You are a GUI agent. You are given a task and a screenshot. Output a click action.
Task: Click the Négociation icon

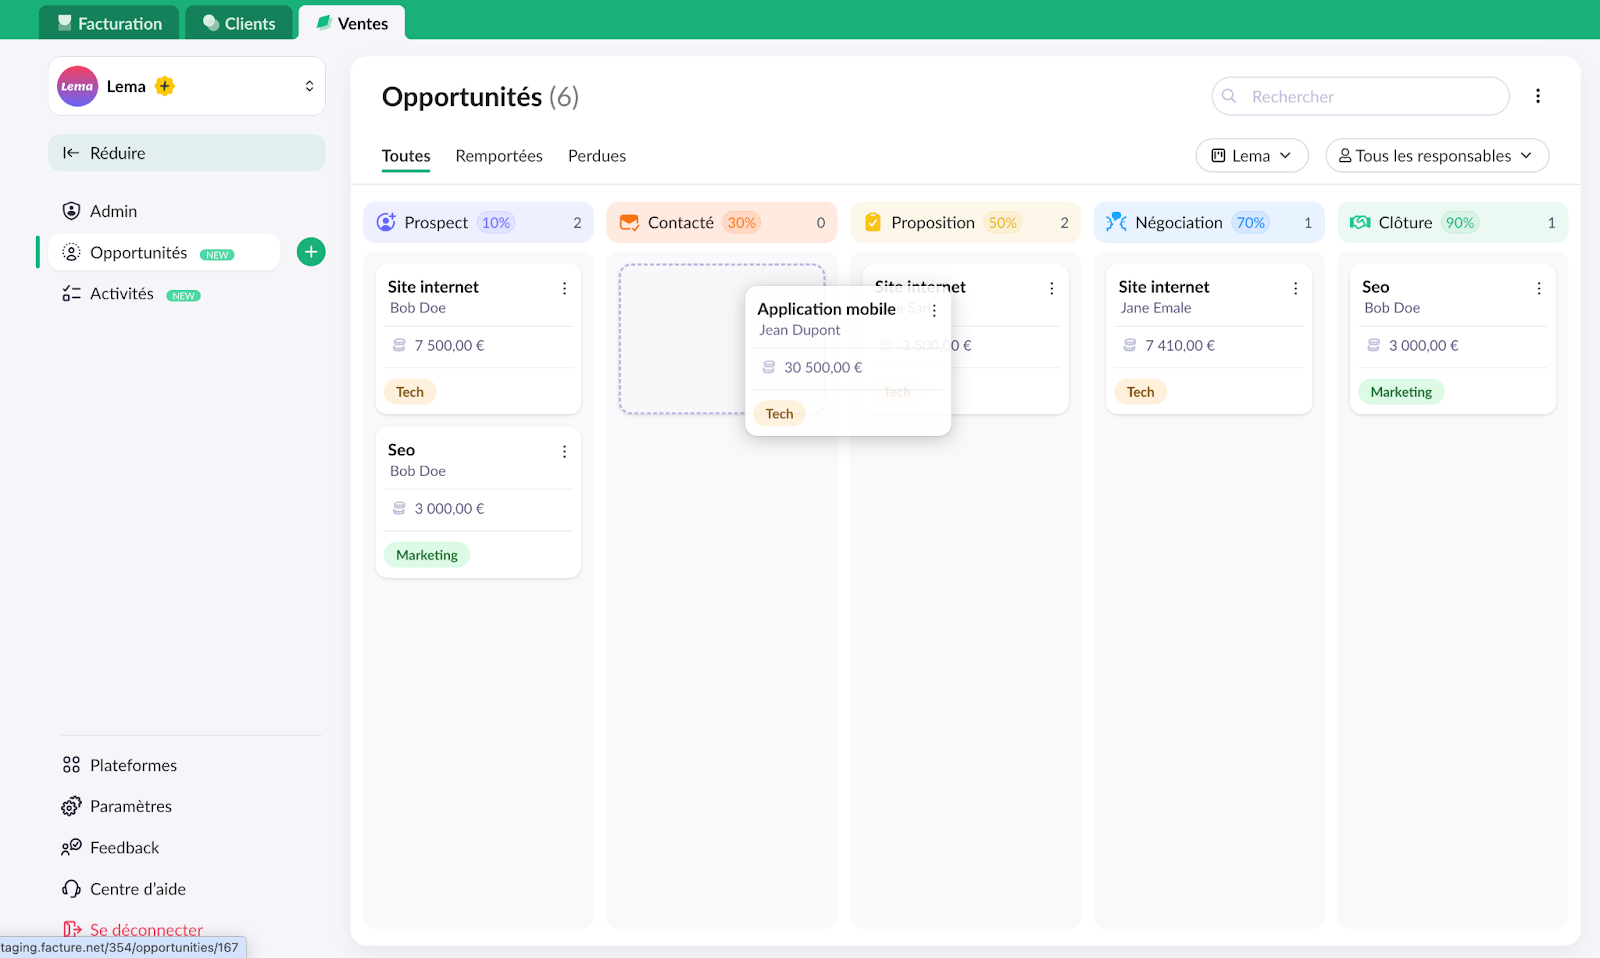click(x=1116, y=222)
